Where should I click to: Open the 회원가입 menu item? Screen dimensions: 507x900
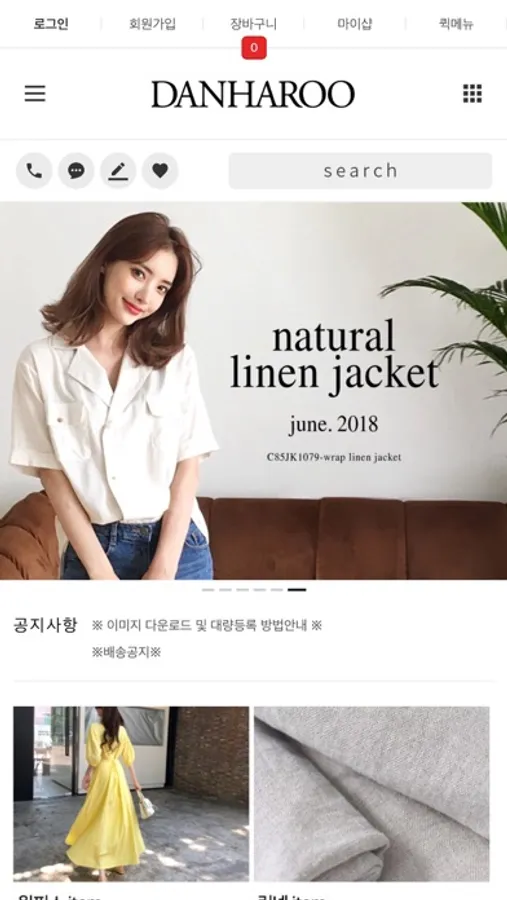pyautogui.click(x=152, y=24)
